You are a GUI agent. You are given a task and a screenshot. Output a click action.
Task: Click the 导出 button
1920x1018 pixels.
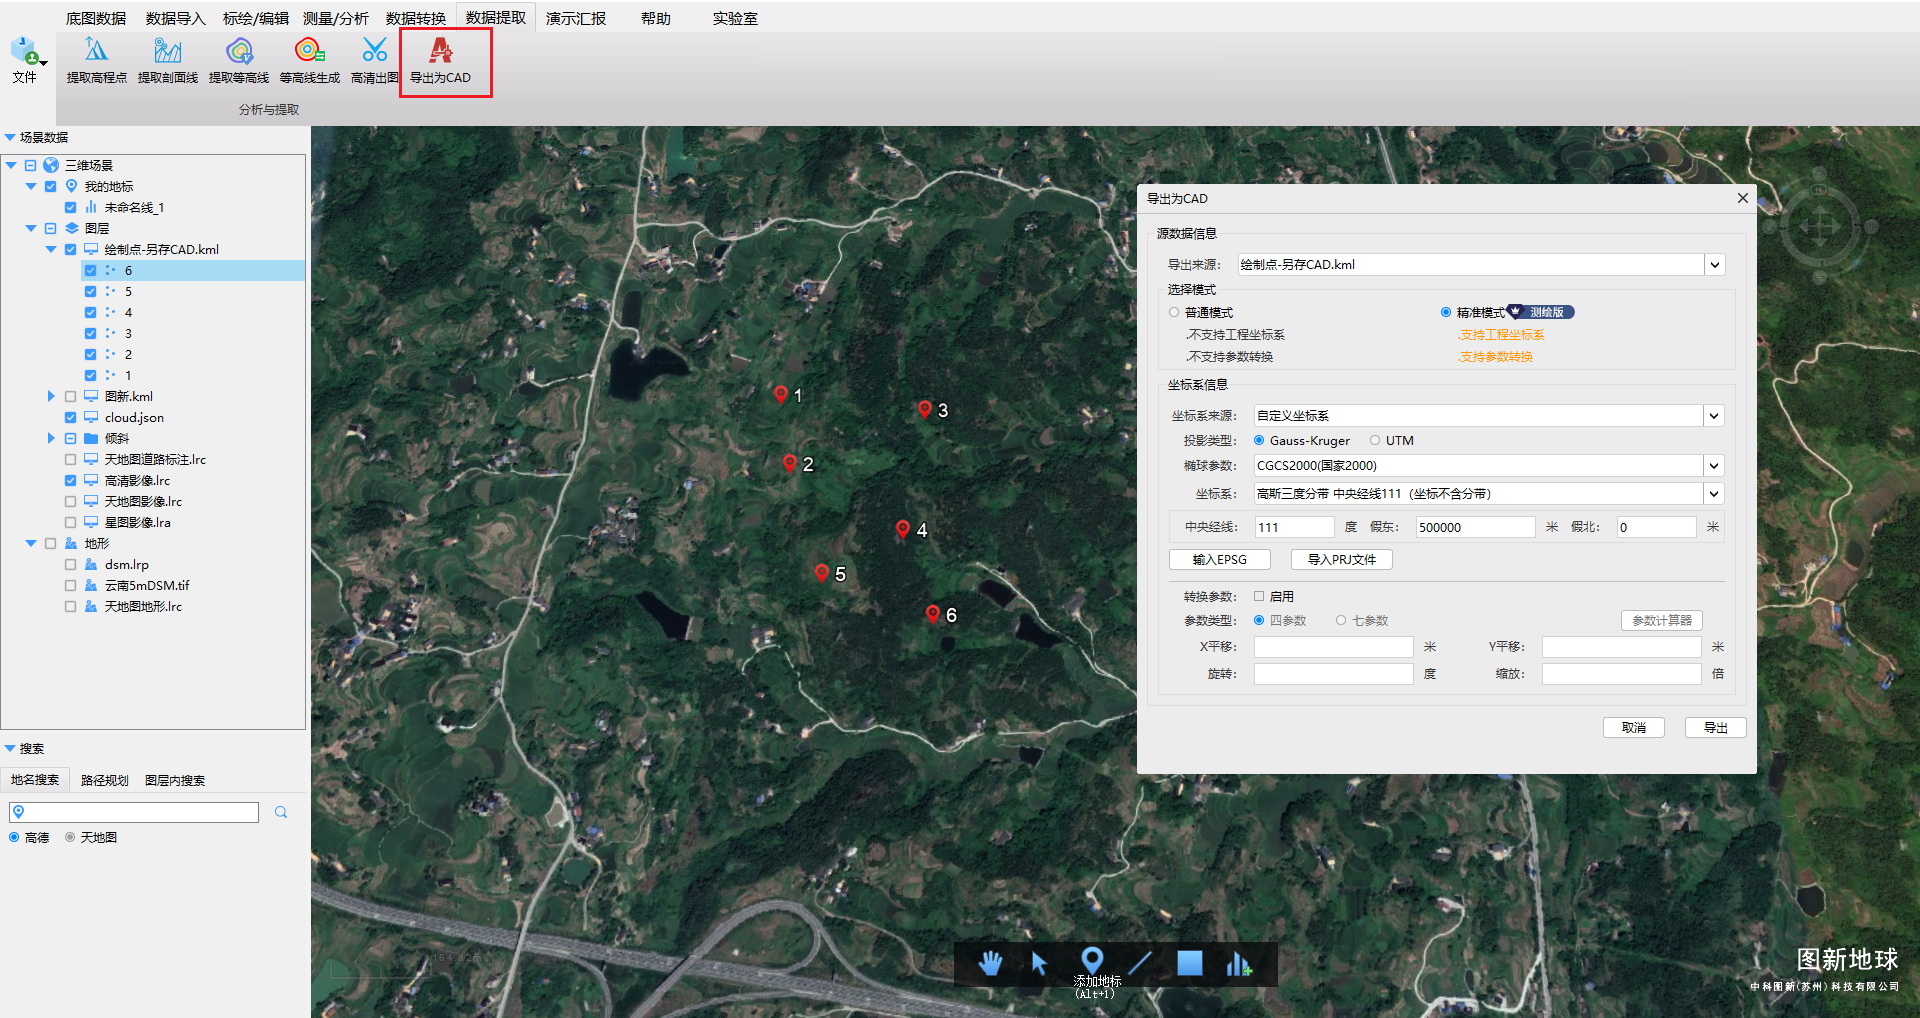pyautogui.click(x=1715, y=727)
